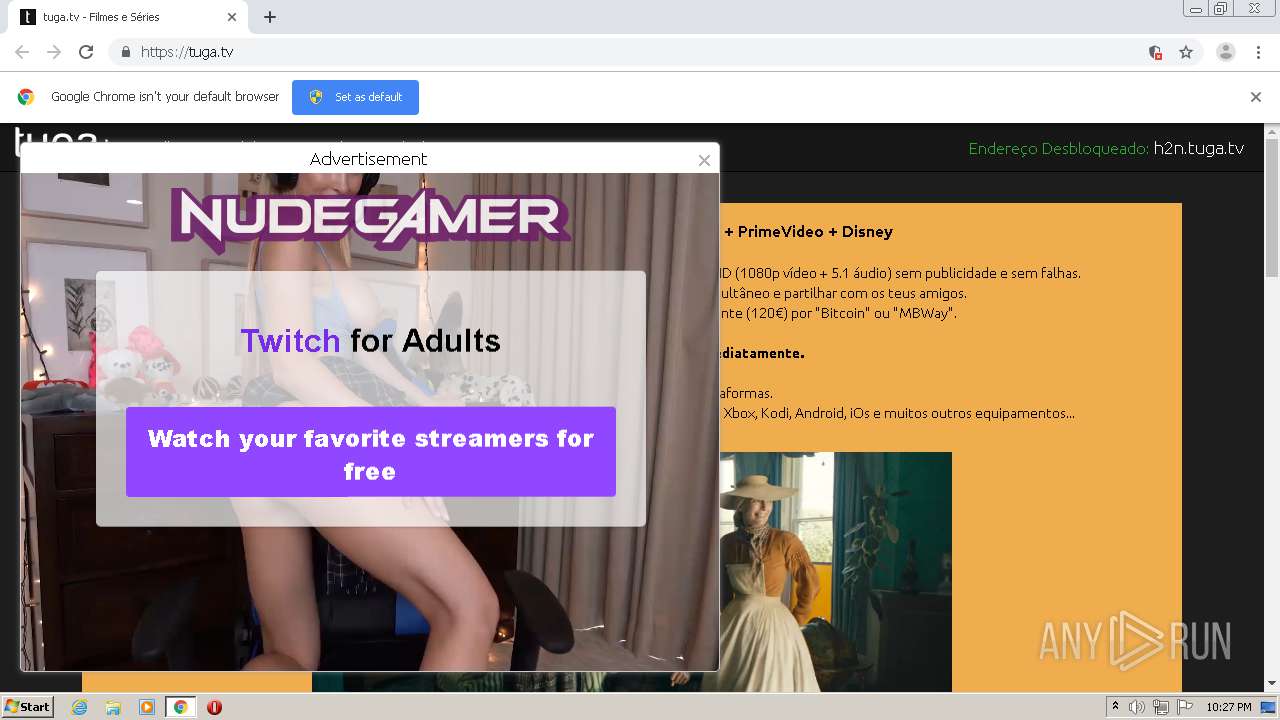Screen dimensions: 1280x720
Task: Open a new tab with plus button
Action: (270, 17)
